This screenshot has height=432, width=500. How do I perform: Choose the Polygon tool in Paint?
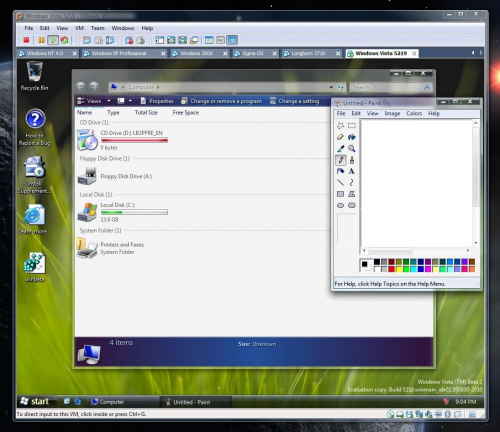pyautogui.click(x=352, y=194)
